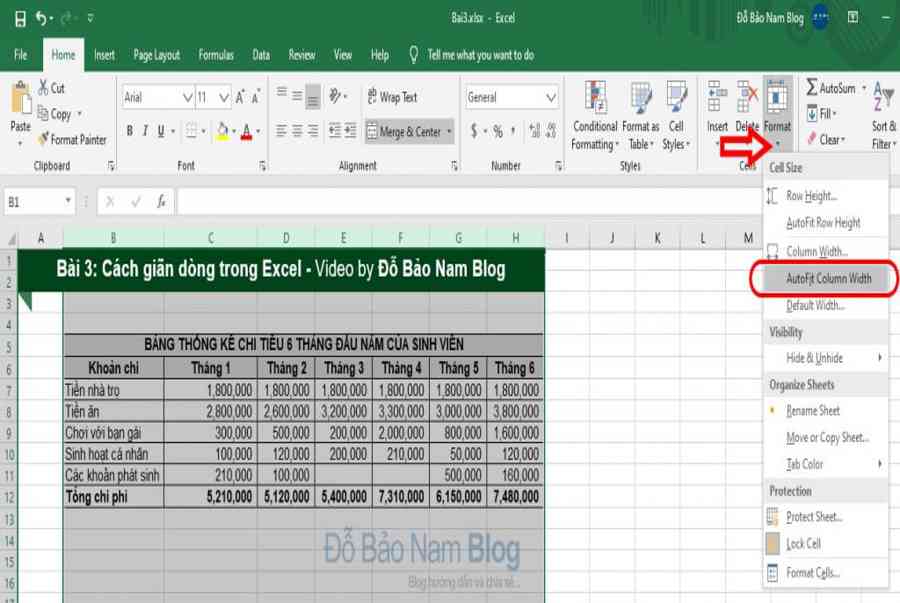900x603 pixels.
Task: Open Format as Table gallery
Action: click(641, 116)
